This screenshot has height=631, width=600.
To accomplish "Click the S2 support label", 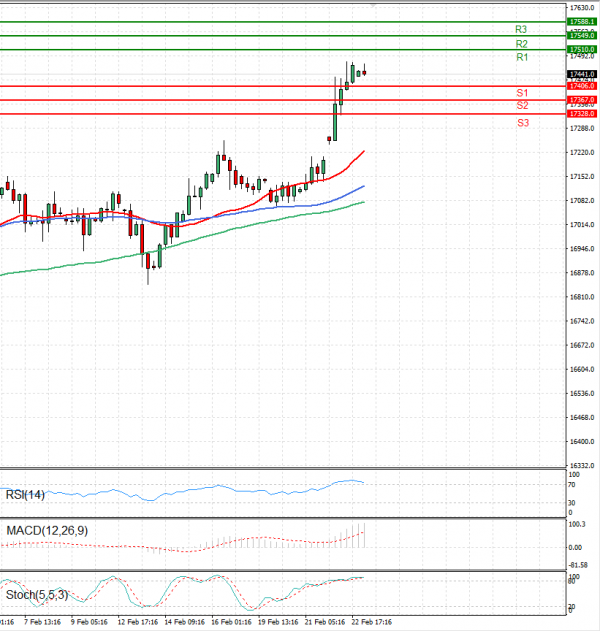I will 522,105.
